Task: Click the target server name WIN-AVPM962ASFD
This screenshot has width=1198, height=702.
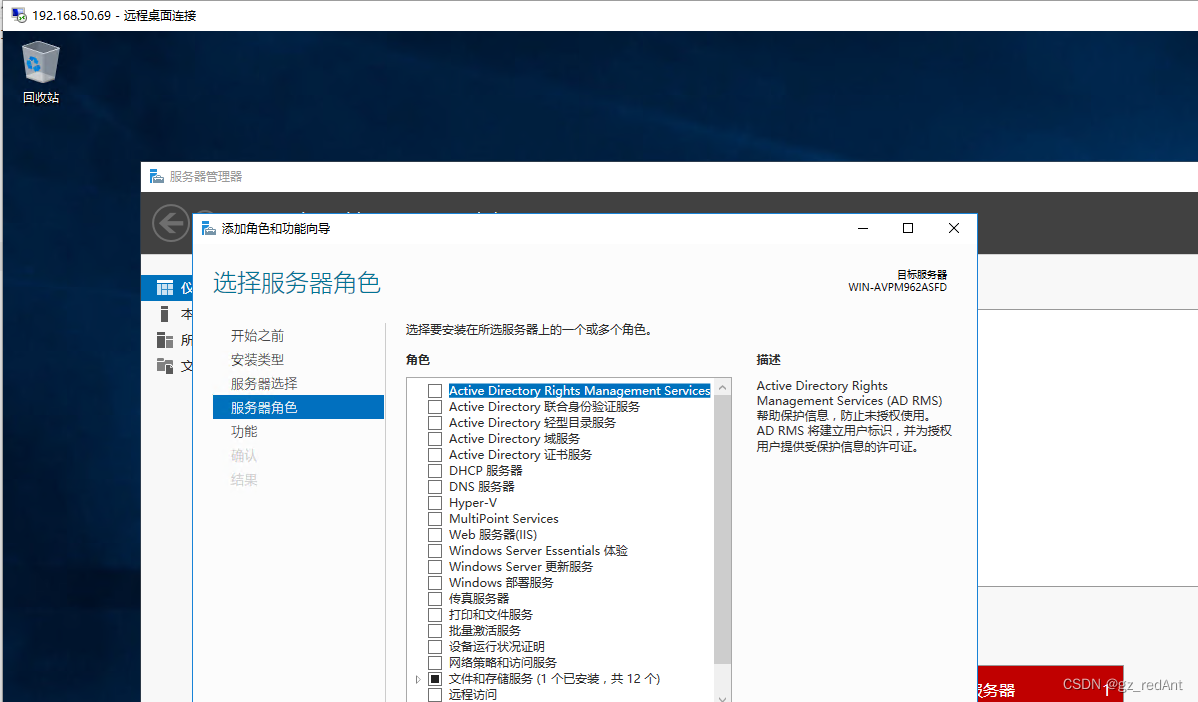Action: 898,287
